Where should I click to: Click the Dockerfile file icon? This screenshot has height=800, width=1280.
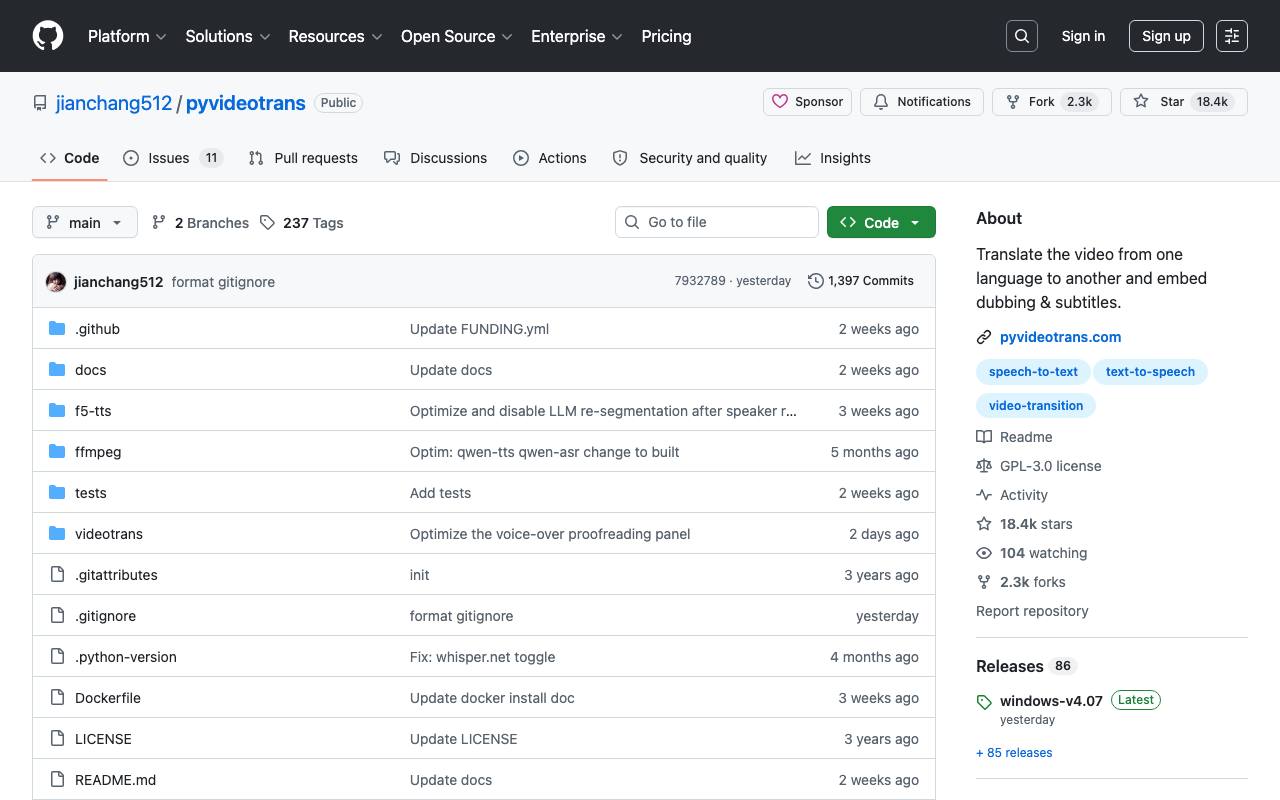(x=57, y=697)
